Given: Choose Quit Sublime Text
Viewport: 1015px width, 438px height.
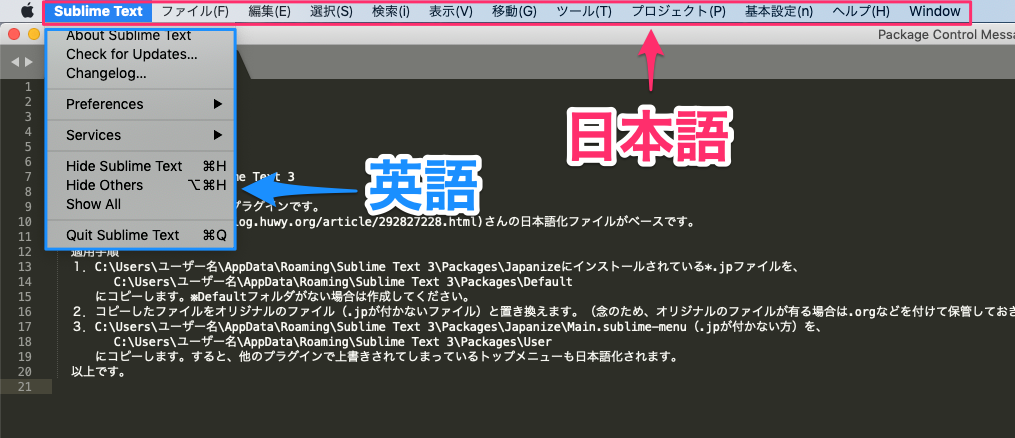Looking at the screenshot, I should click(x=140, y=235).
